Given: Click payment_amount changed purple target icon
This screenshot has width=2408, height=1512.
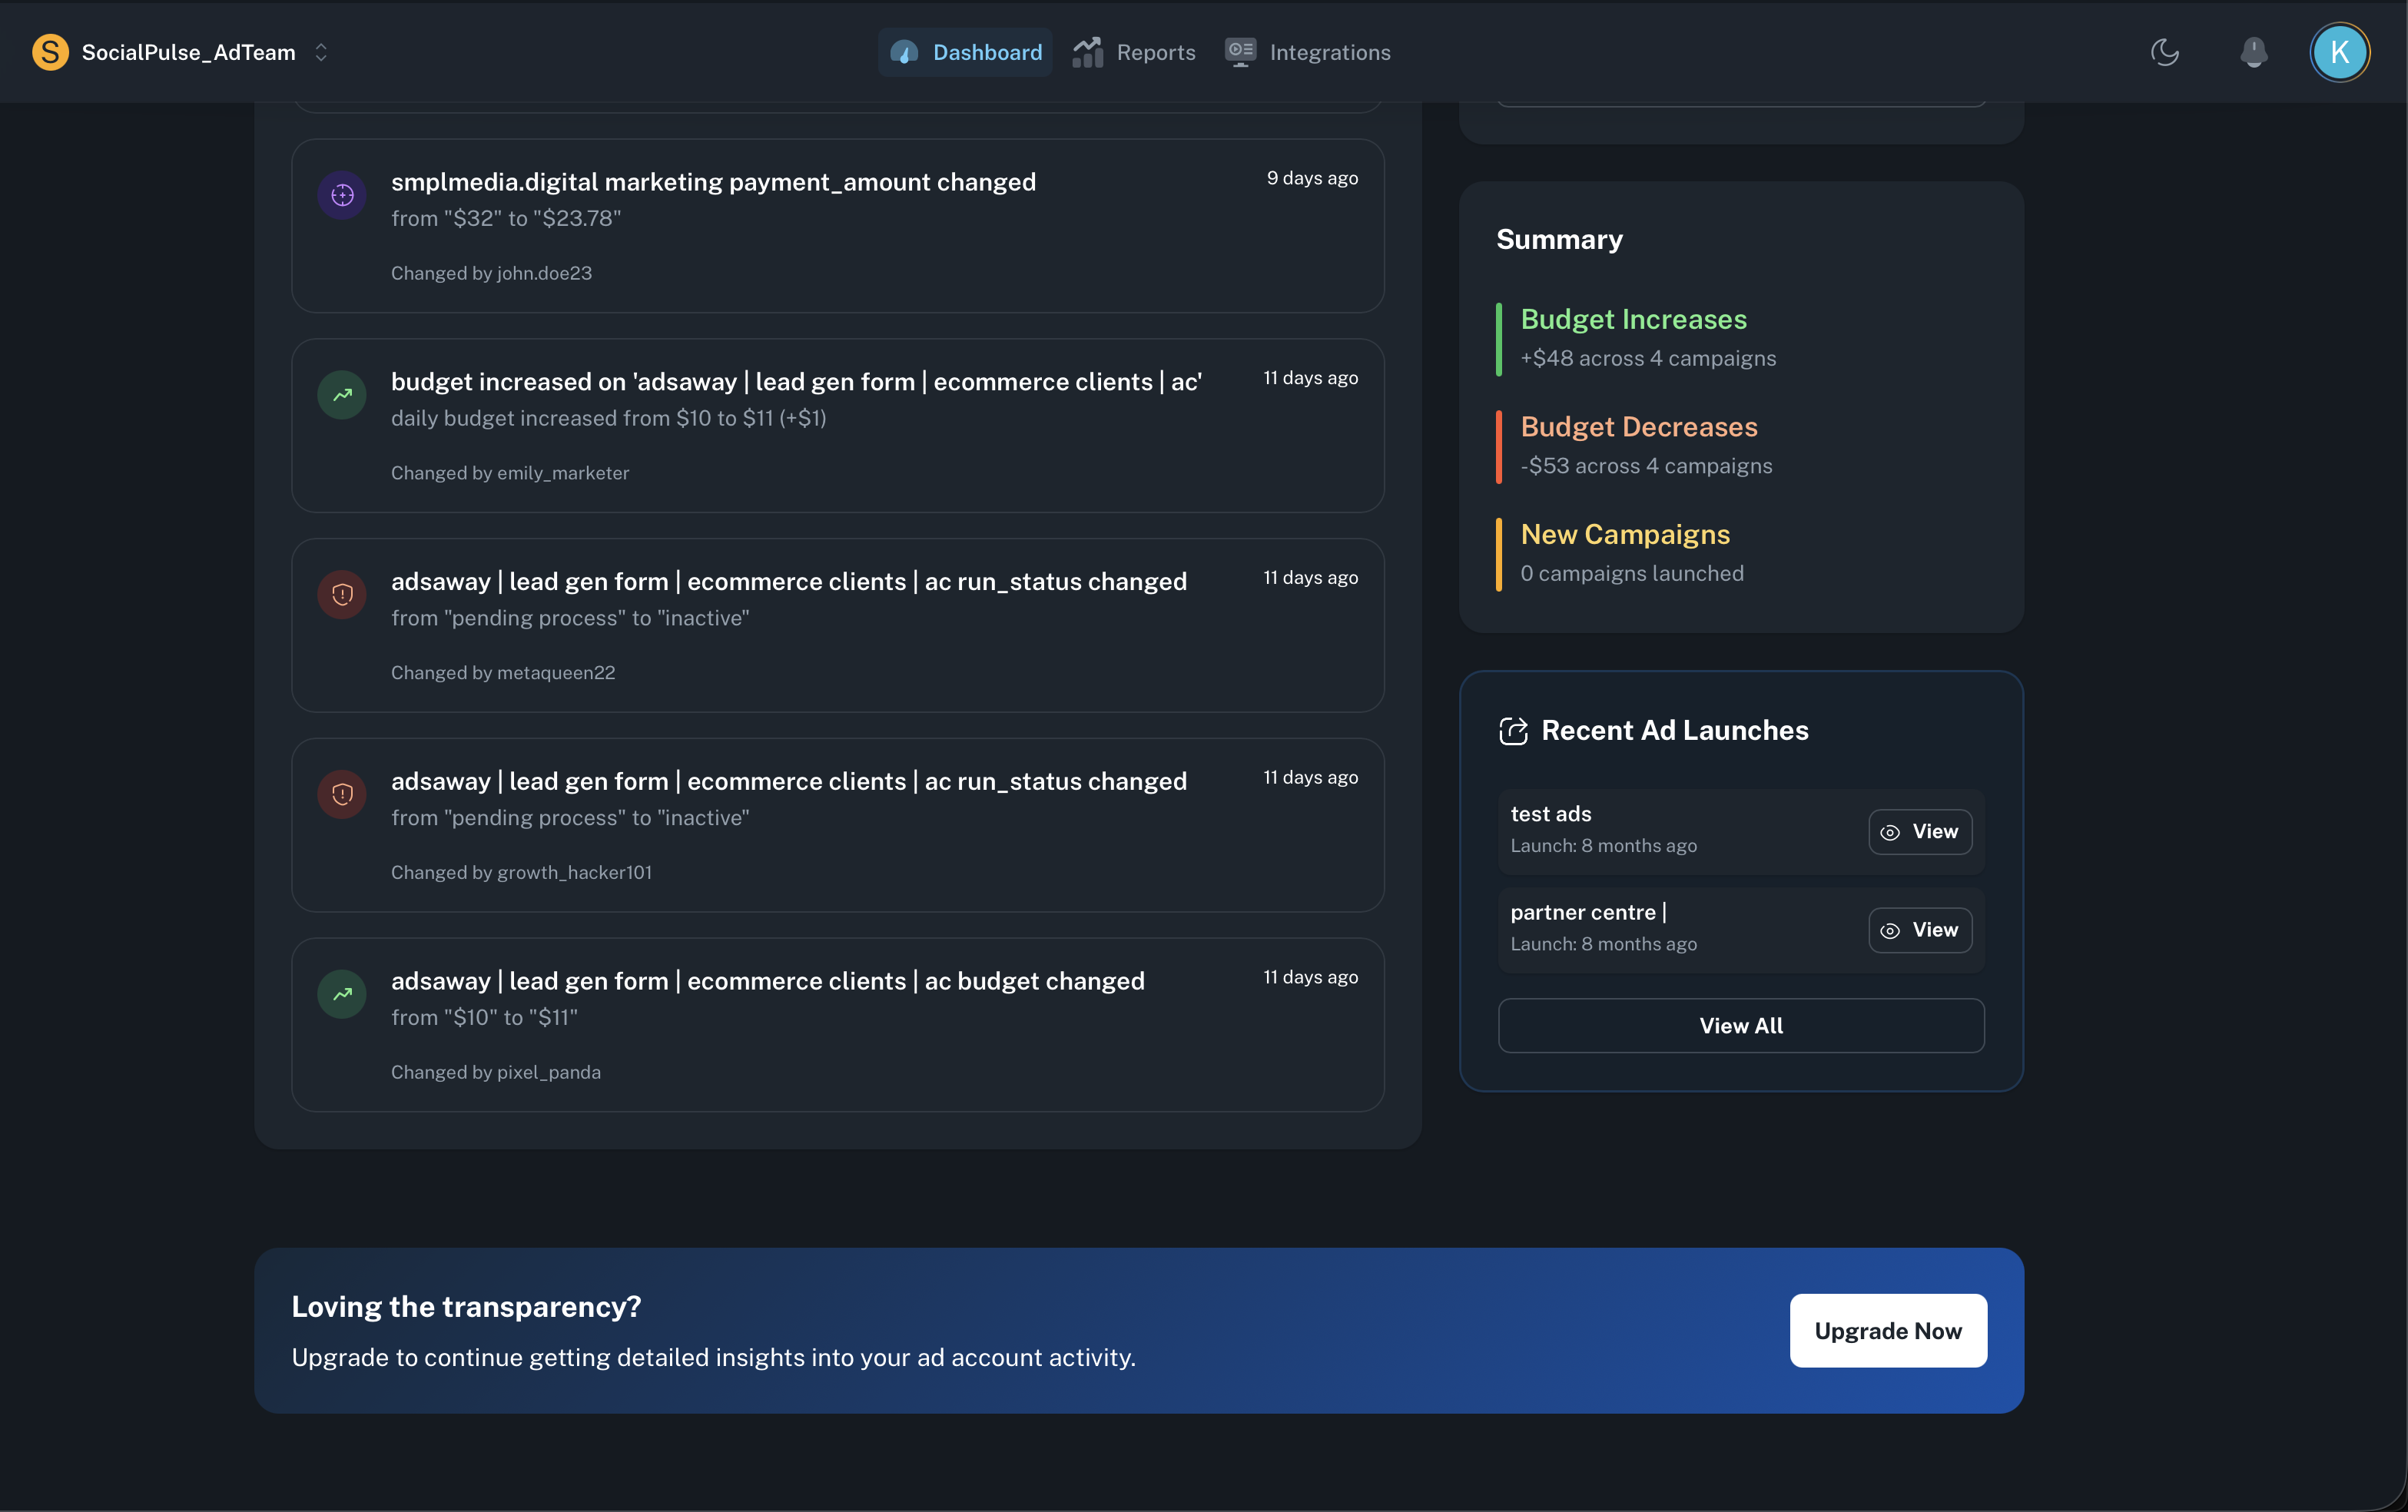Looking at the screenshot, I should pos(342,195).
